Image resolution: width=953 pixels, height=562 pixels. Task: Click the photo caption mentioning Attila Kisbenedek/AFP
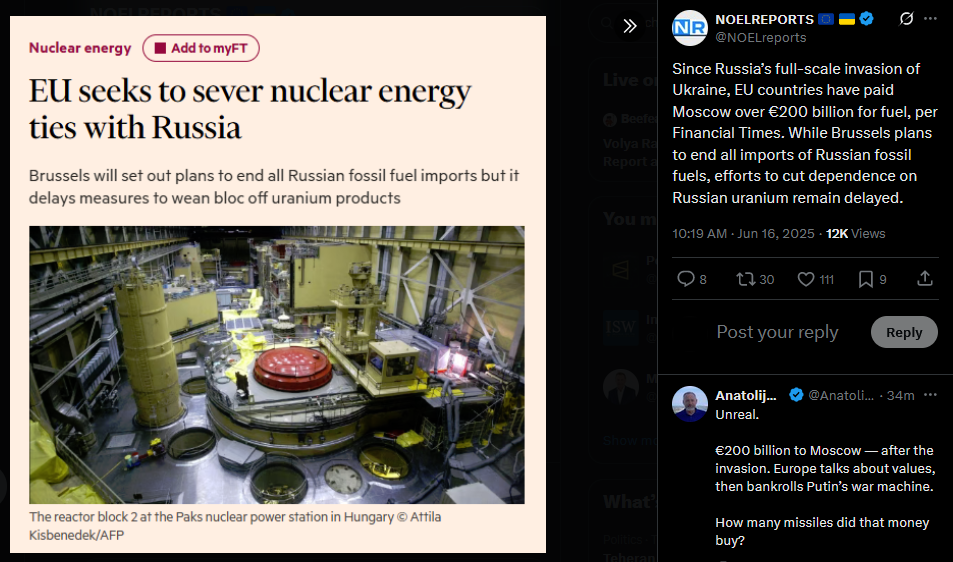[x=235, y=526]
